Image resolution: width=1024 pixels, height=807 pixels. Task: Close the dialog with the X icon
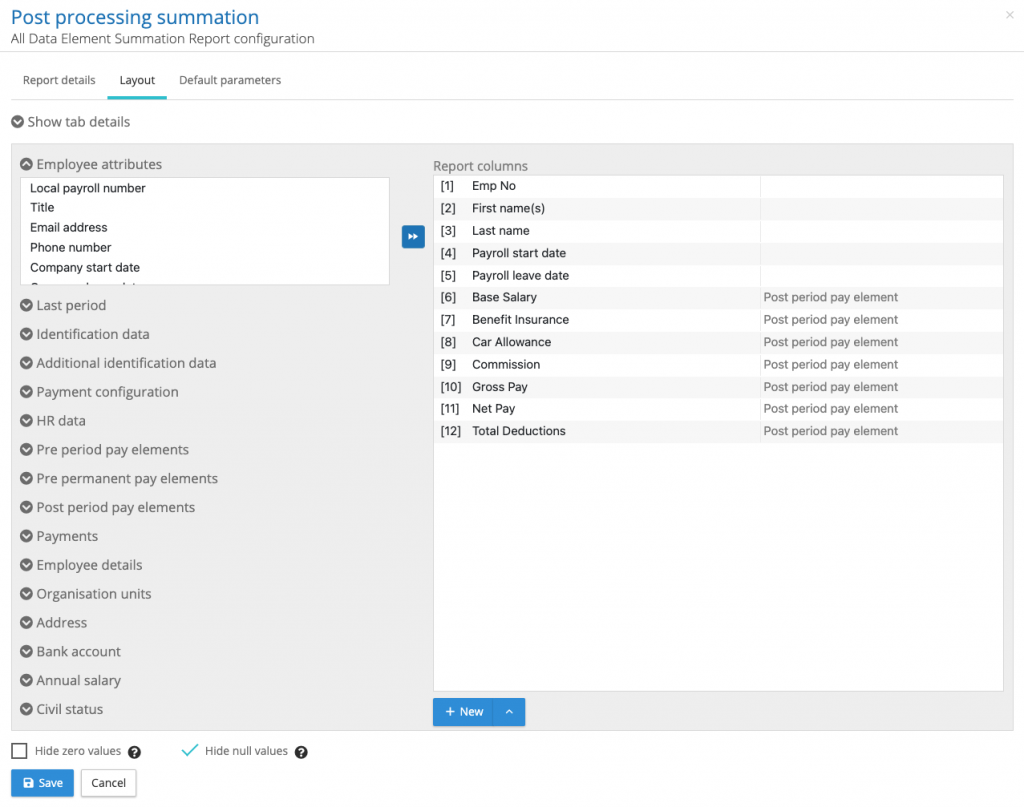pyautogui.click(x=1008, y=15)
